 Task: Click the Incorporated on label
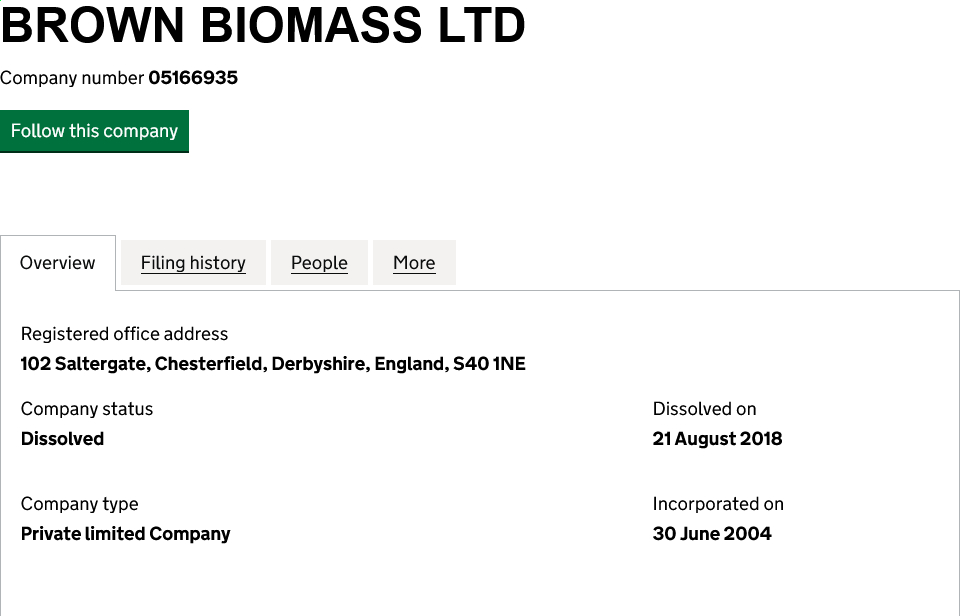tap(718, 504)
